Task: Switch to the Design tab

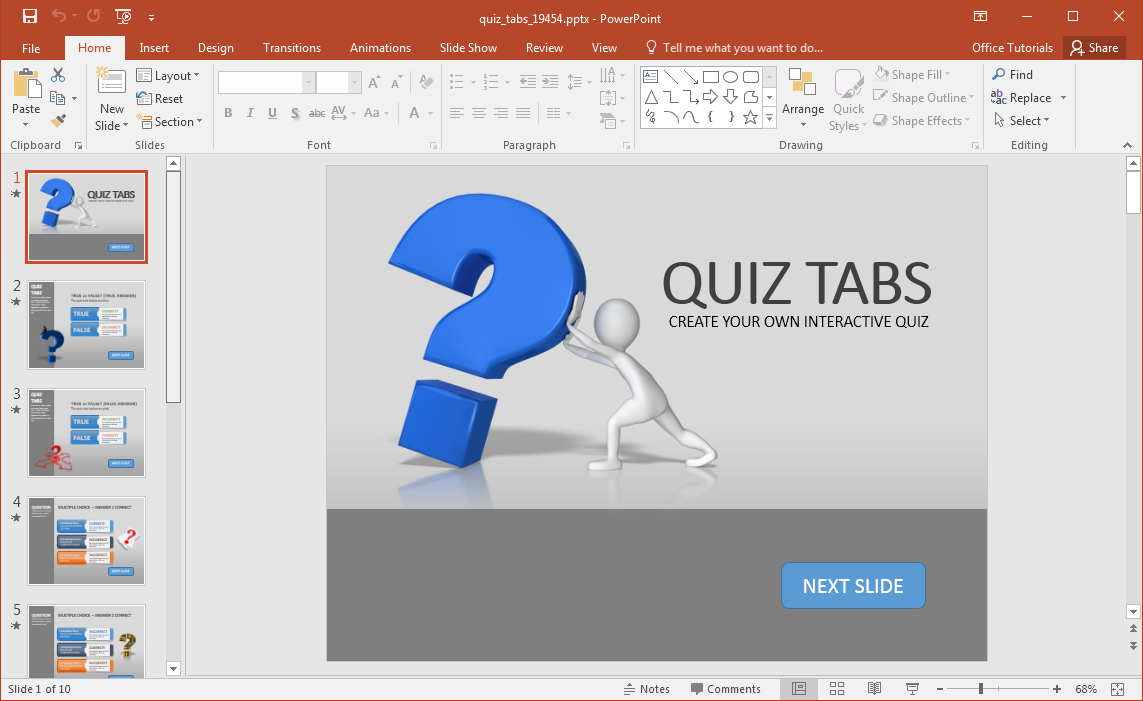Action: point(215,47)
